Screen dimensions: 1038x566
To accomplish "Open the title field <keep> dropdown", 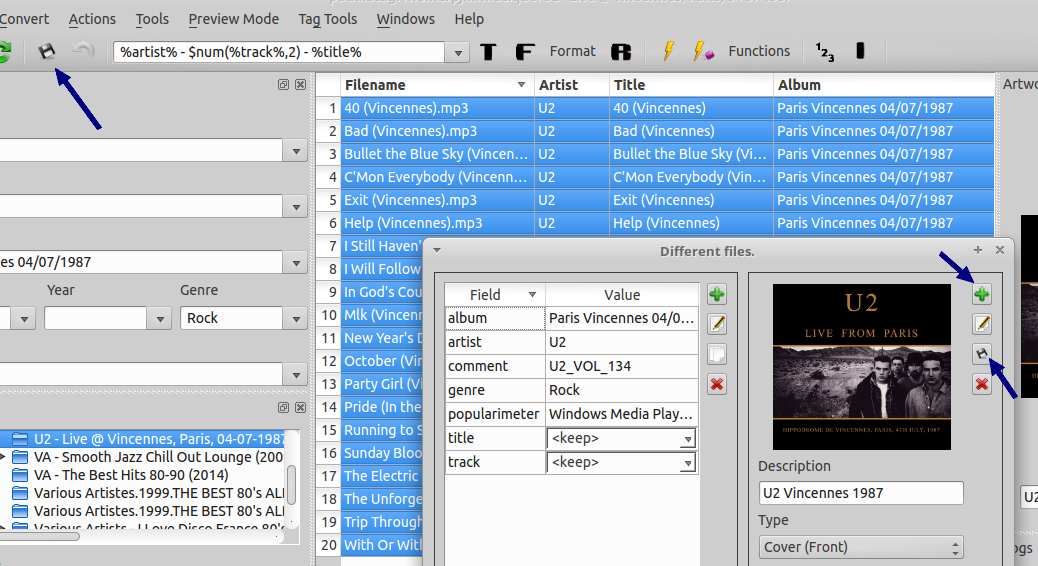I will [687, 439].
